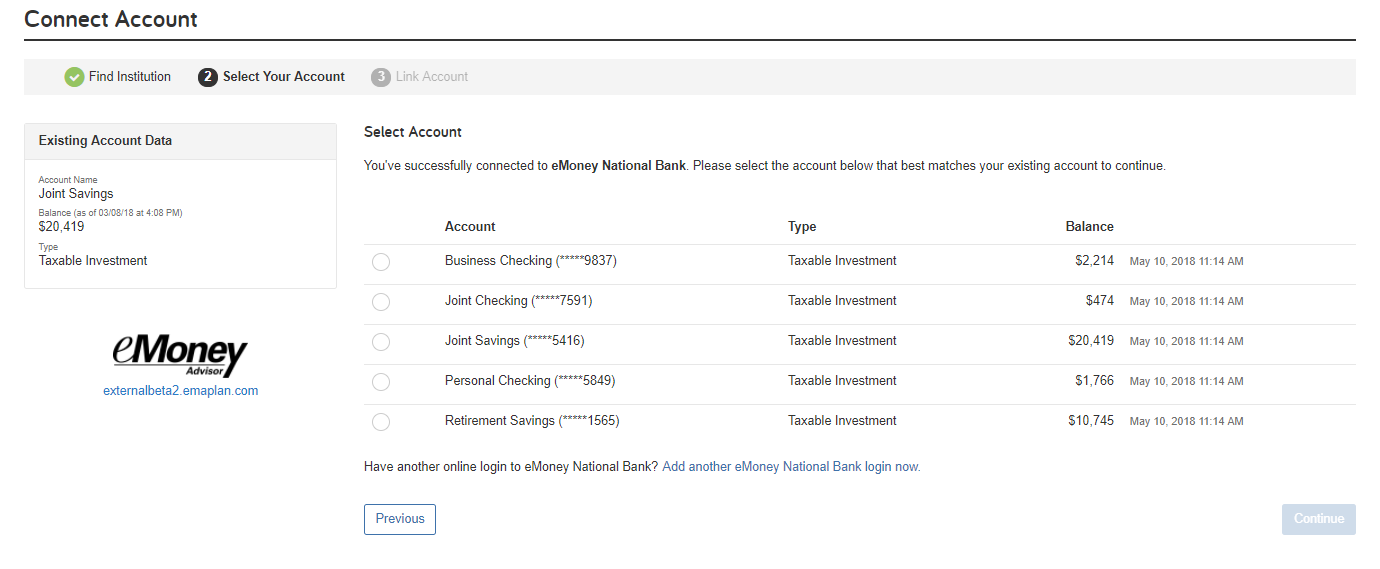The width and height of the screenshot is (1380, 569).
Task: Click the Joint Savings name in Existing Account Data
Action: (x=76, y=194)
